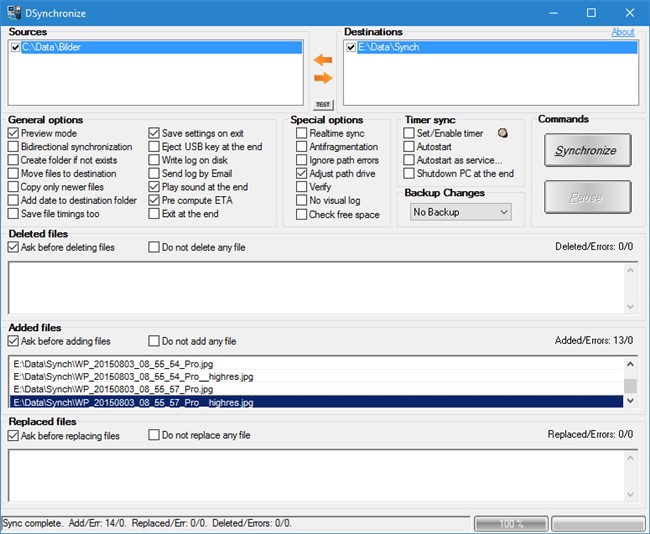This screenshot has width=650, height=534.
Task: Click inside the empty Replaced files list
Action: (316, 476)
